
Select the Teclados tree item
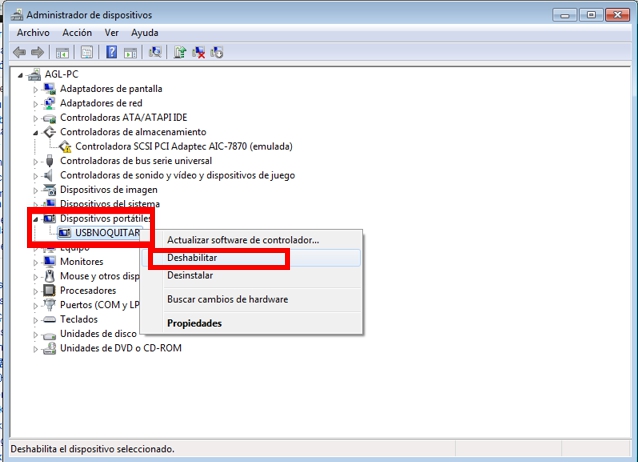point(79,319)
